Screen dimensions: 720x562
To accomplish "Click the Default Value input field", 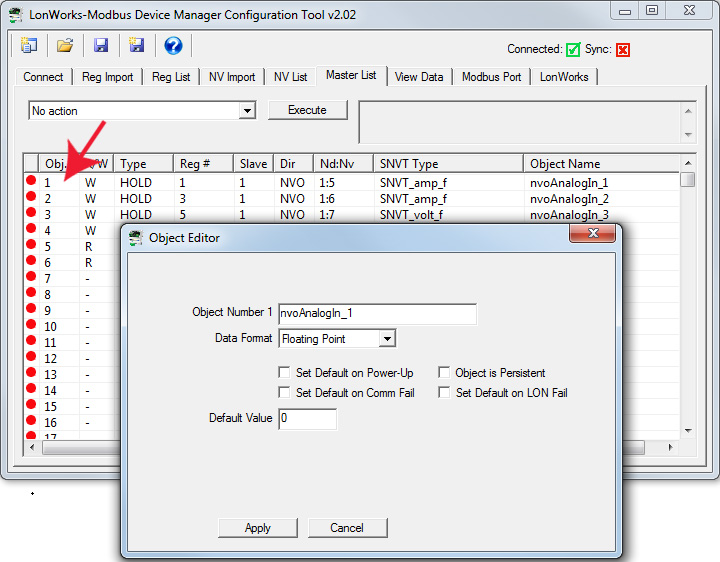I will (x=307, y=419).
